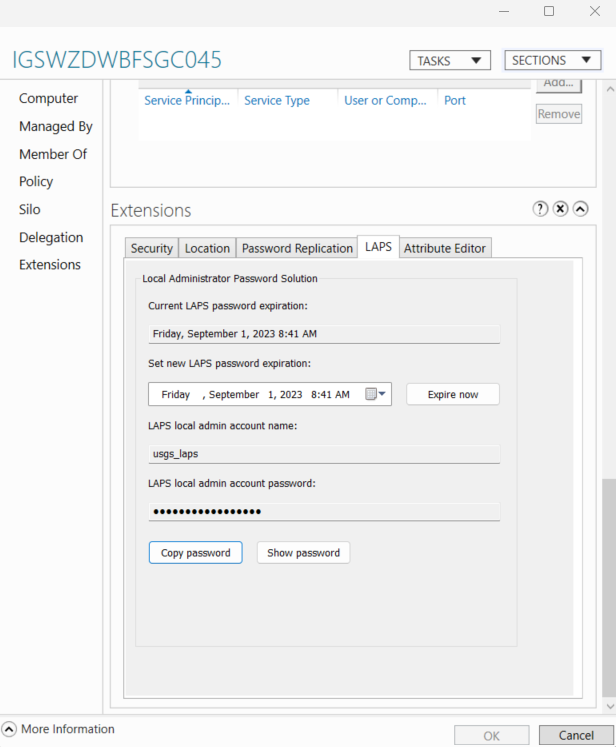Close the Extensions section with X icon
This screenshot has height=747, width=616.
560,209
